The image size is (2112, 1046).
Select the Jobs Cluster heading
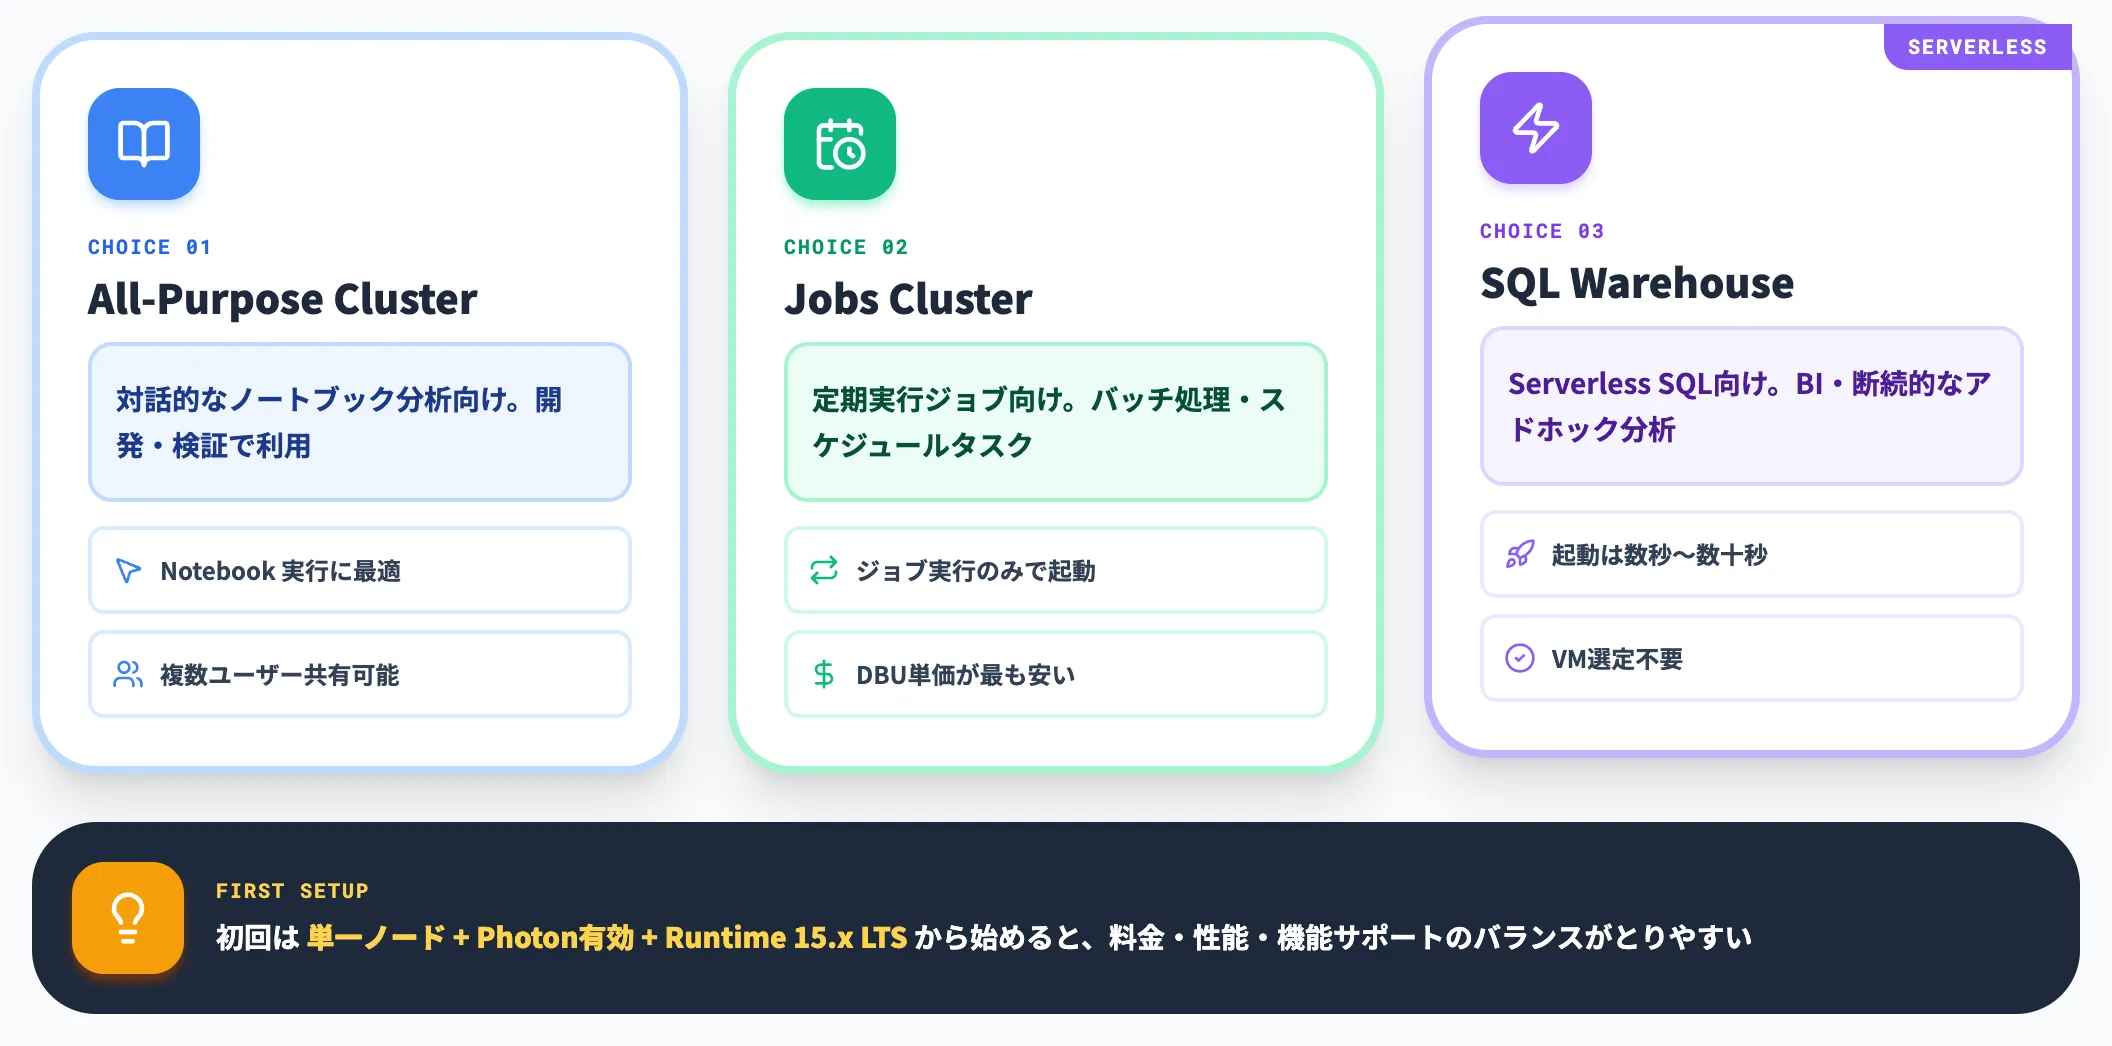click(x=908, y=299)
